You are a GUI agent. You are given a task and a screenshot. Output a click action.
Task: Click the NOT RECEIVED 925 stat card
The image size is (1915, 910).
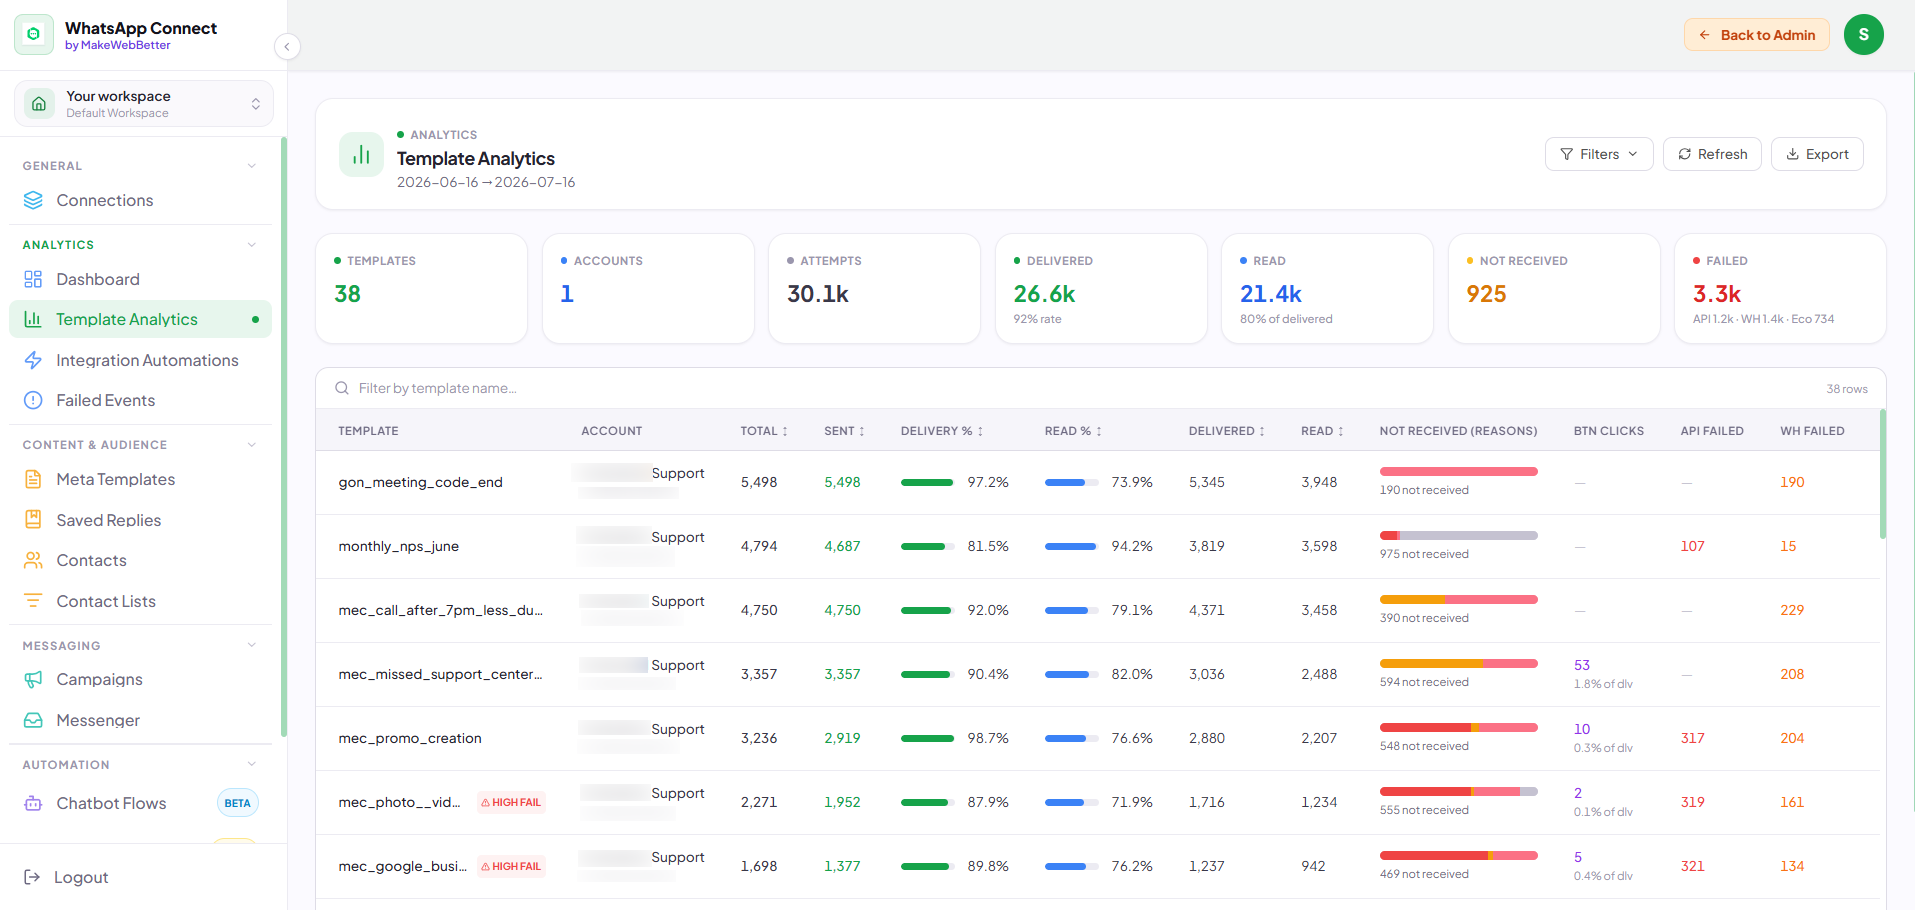pos(1554,288)
